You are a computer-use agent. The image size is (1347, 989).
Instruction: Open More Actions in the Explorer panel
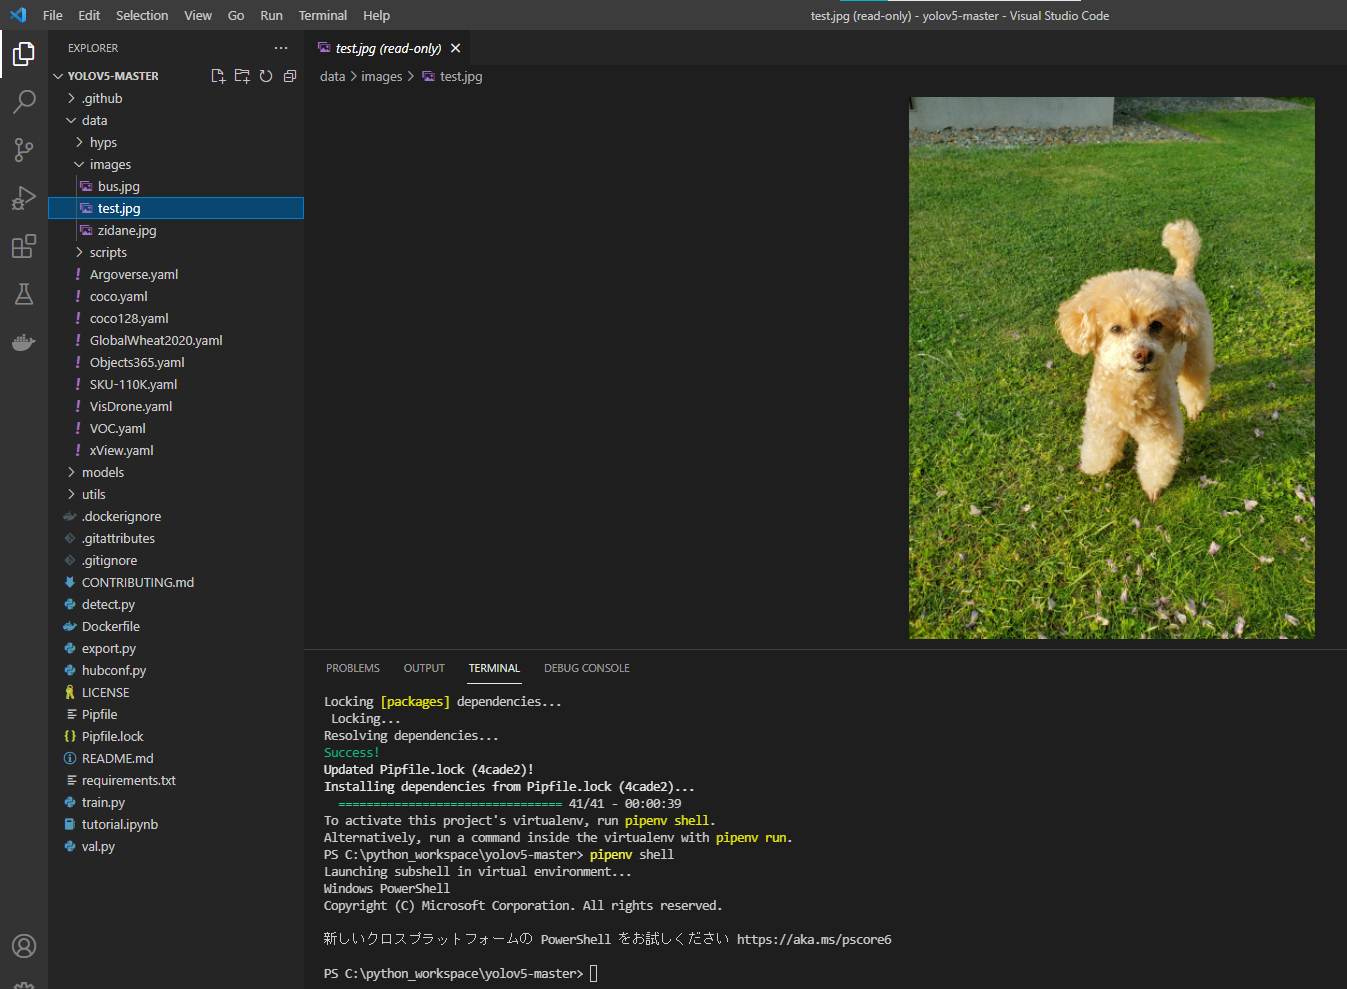click(x=281, y=47)
